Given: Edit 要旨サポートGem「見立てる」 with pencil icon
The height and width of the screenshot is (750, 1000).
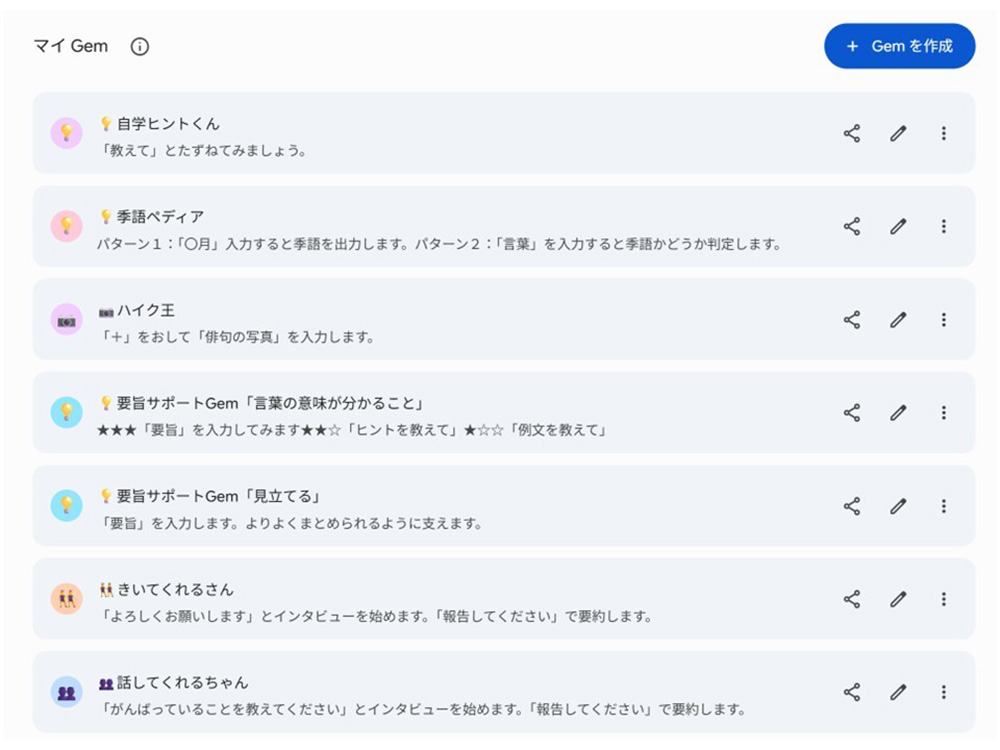Looking at the screenshot, I should point(898,506).
